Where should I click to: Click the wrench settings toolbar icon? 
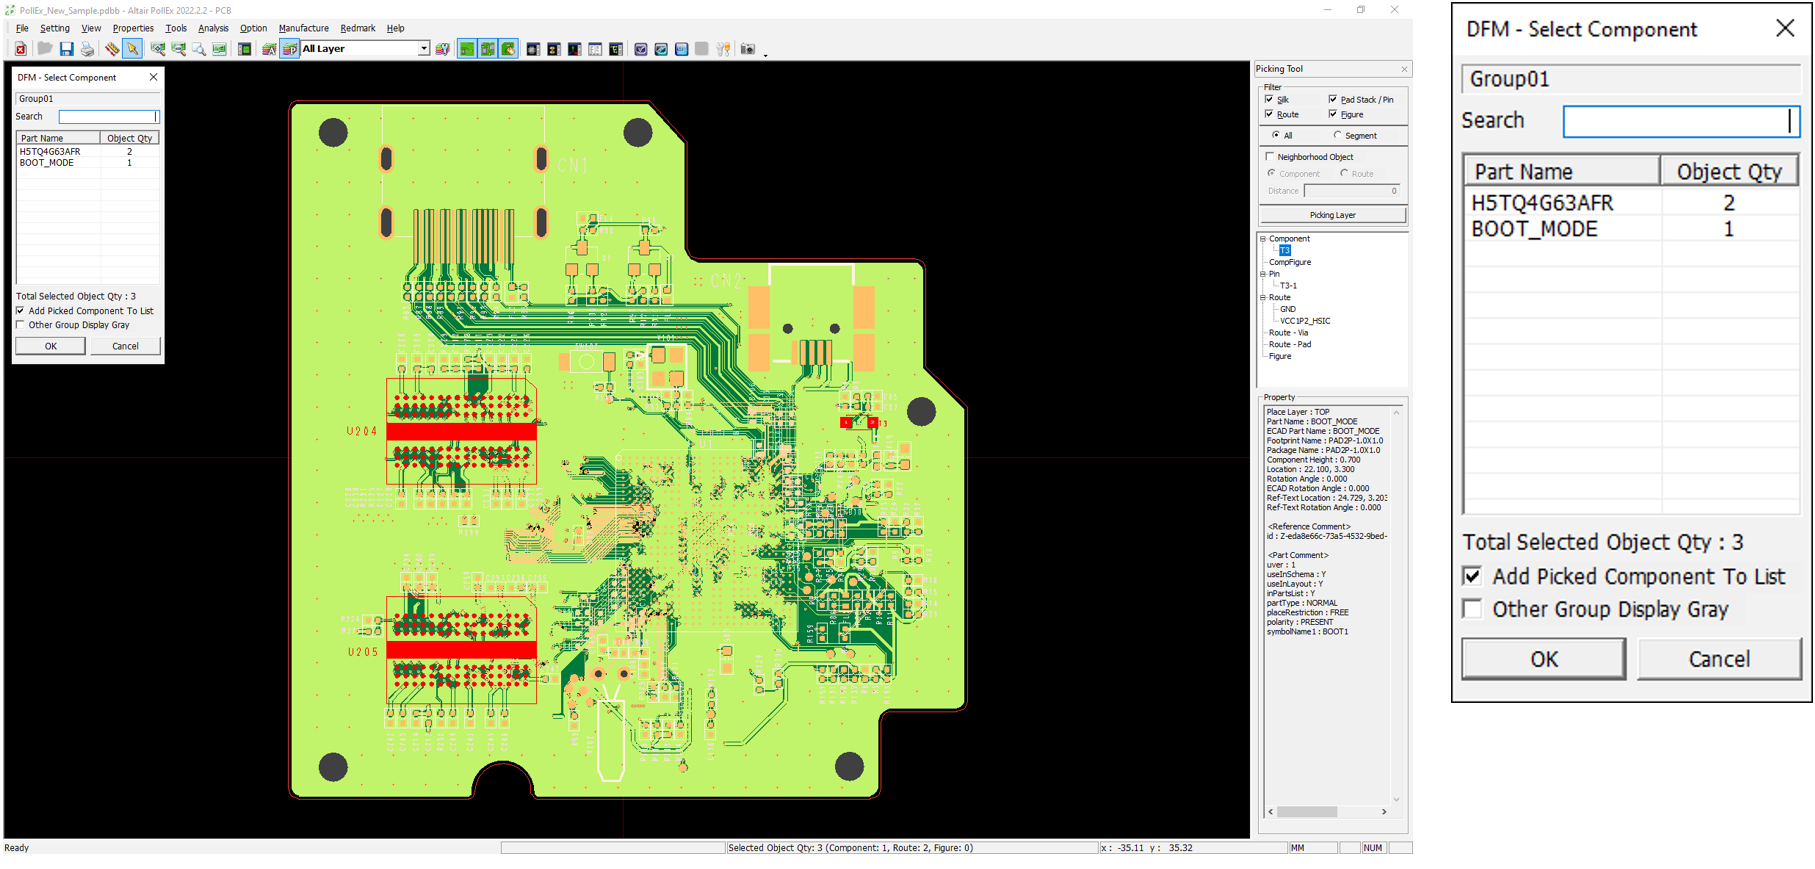click(723, 49)
